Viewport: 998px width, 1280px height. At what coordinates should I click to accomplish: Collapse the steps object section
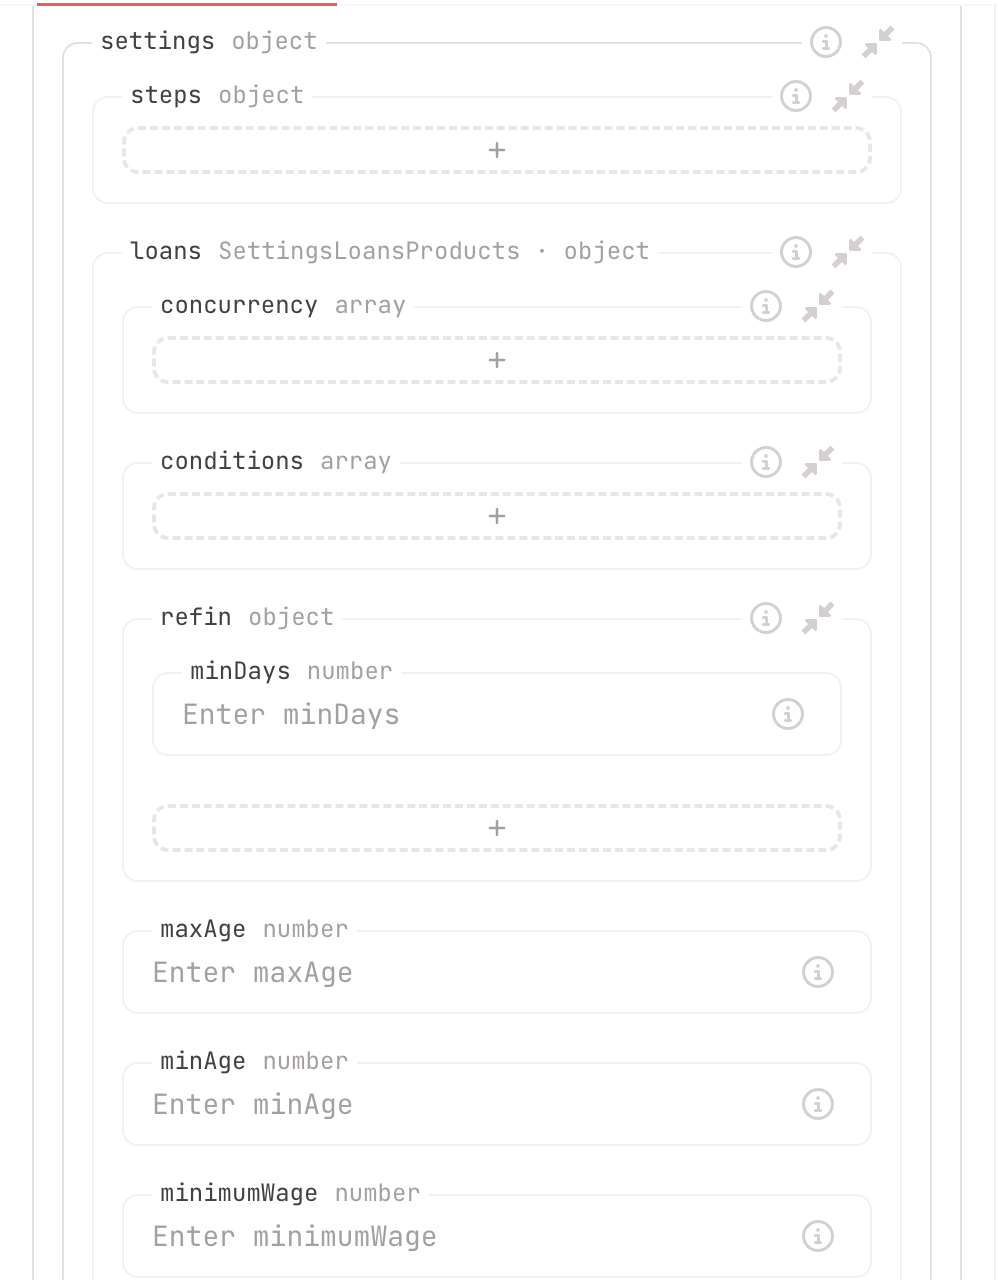[x=848, y=96]
